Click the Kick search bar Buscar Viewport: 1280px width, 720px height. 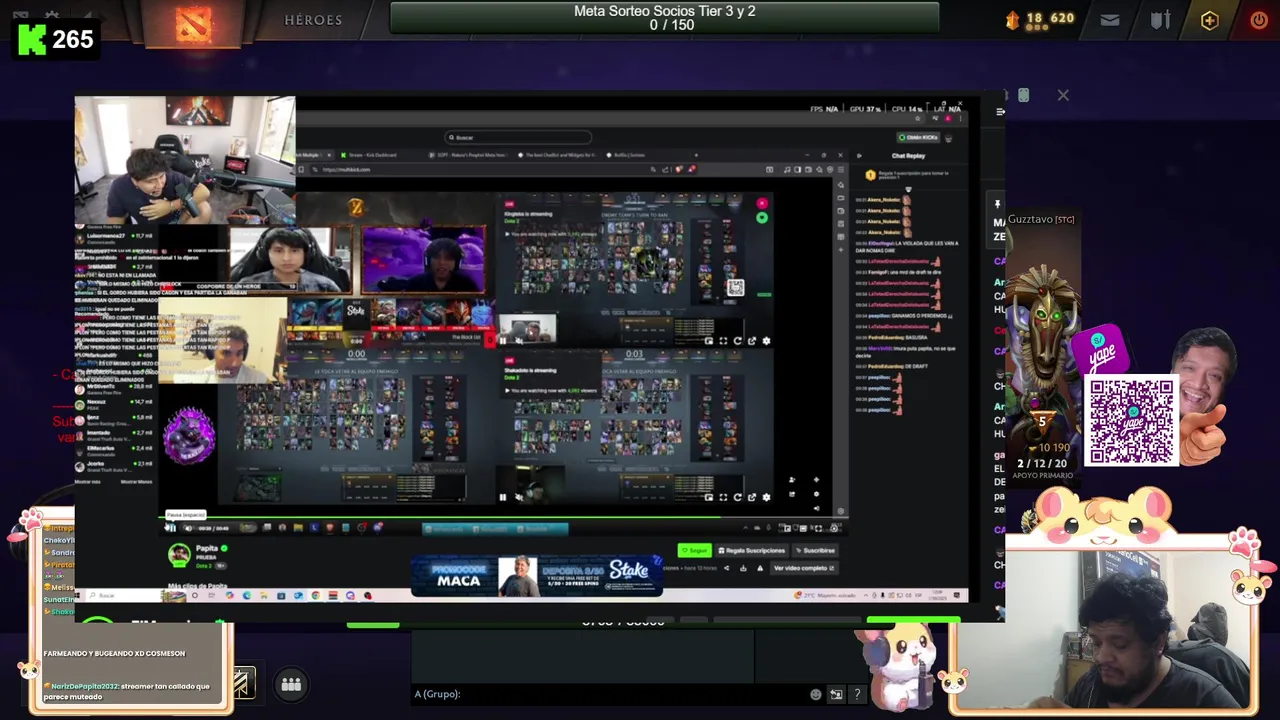[x=519, y=138]
